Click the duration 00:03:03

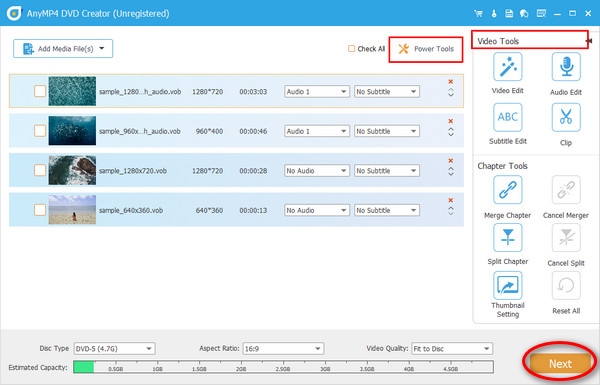[253, 92]
